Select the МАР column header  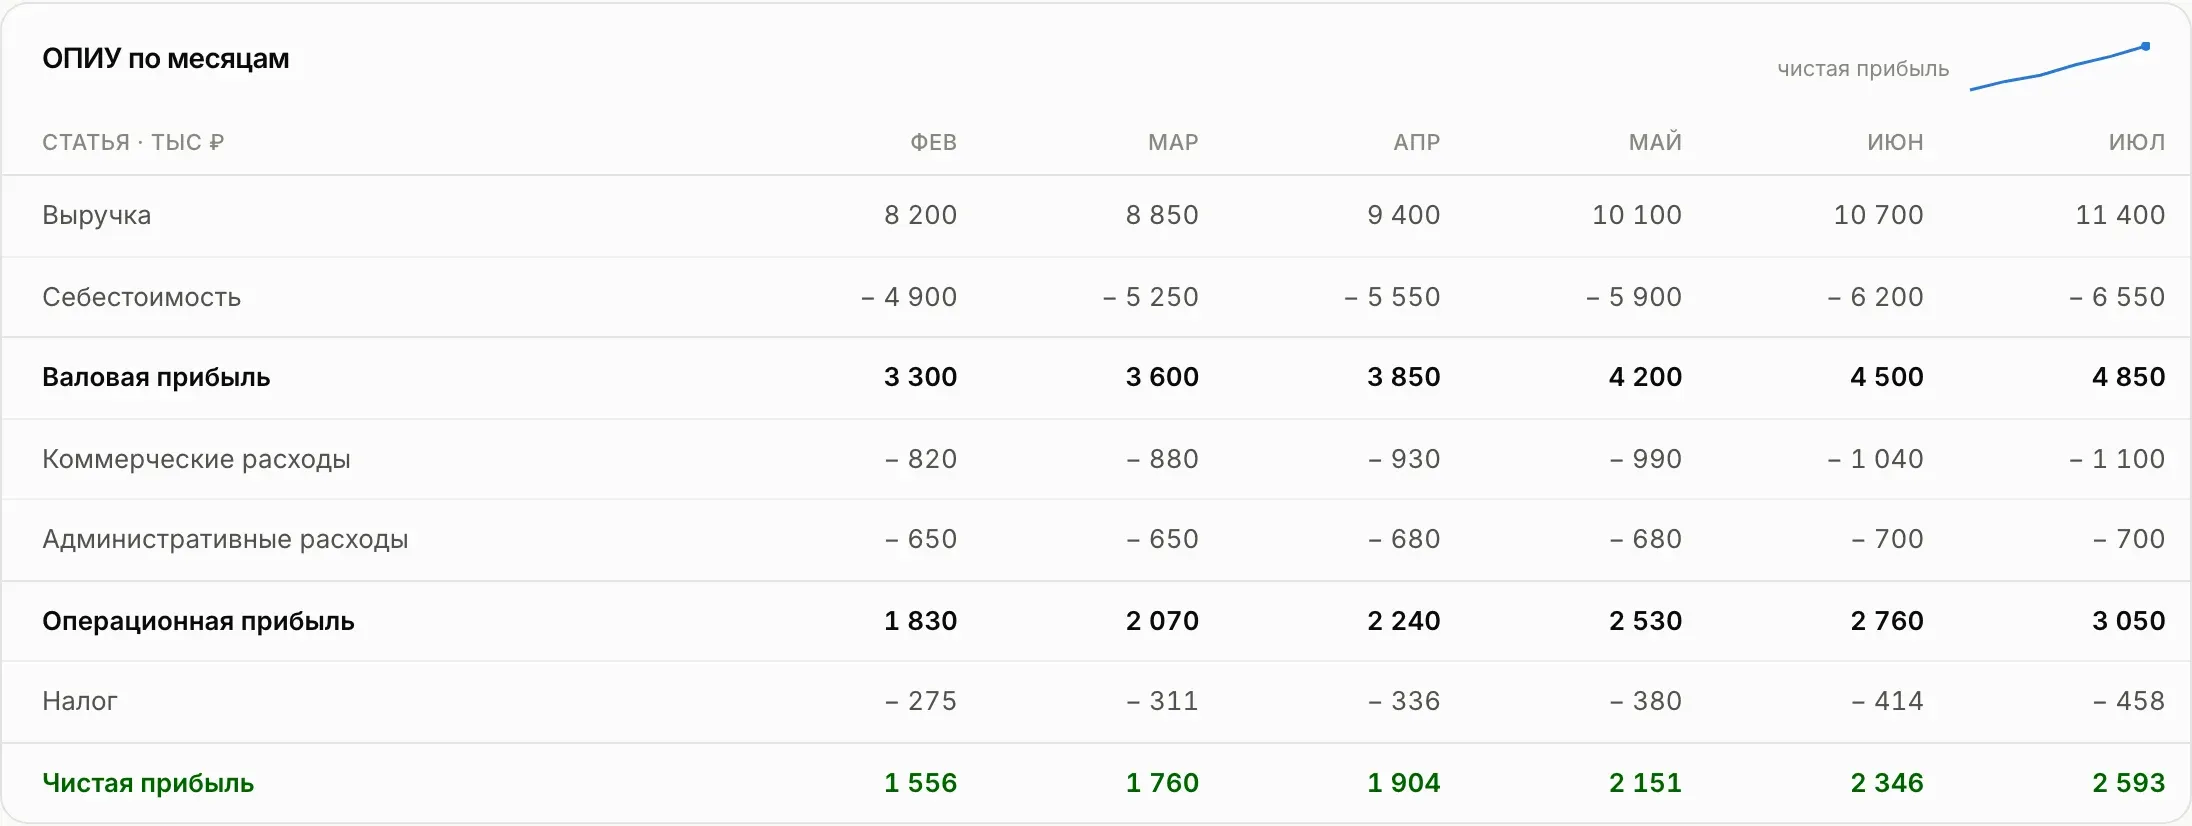pyautogui.click(x=1173, y=142)
